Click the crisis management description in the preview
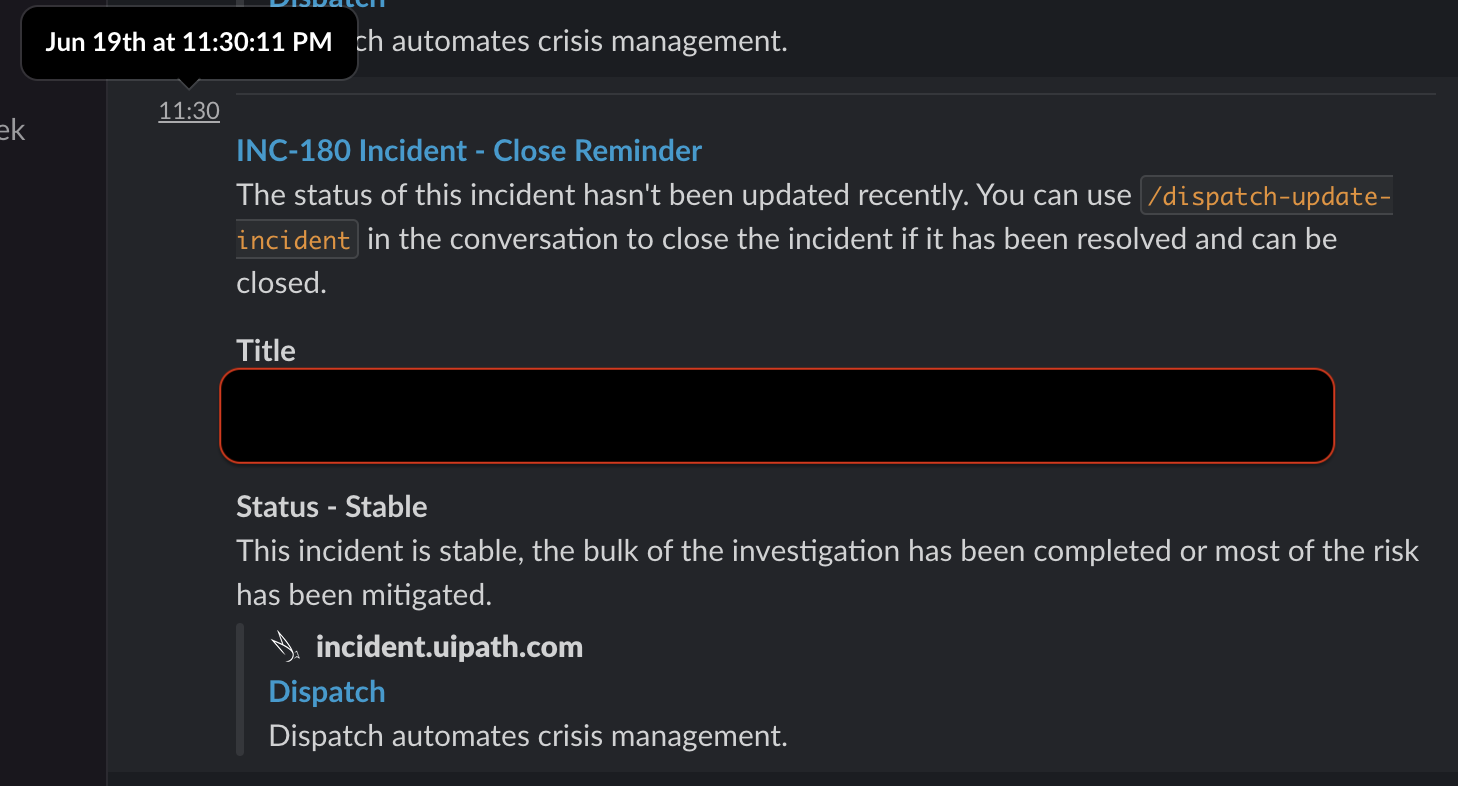1458x786 pixels. pyautogui.click(x=528, y=735)
